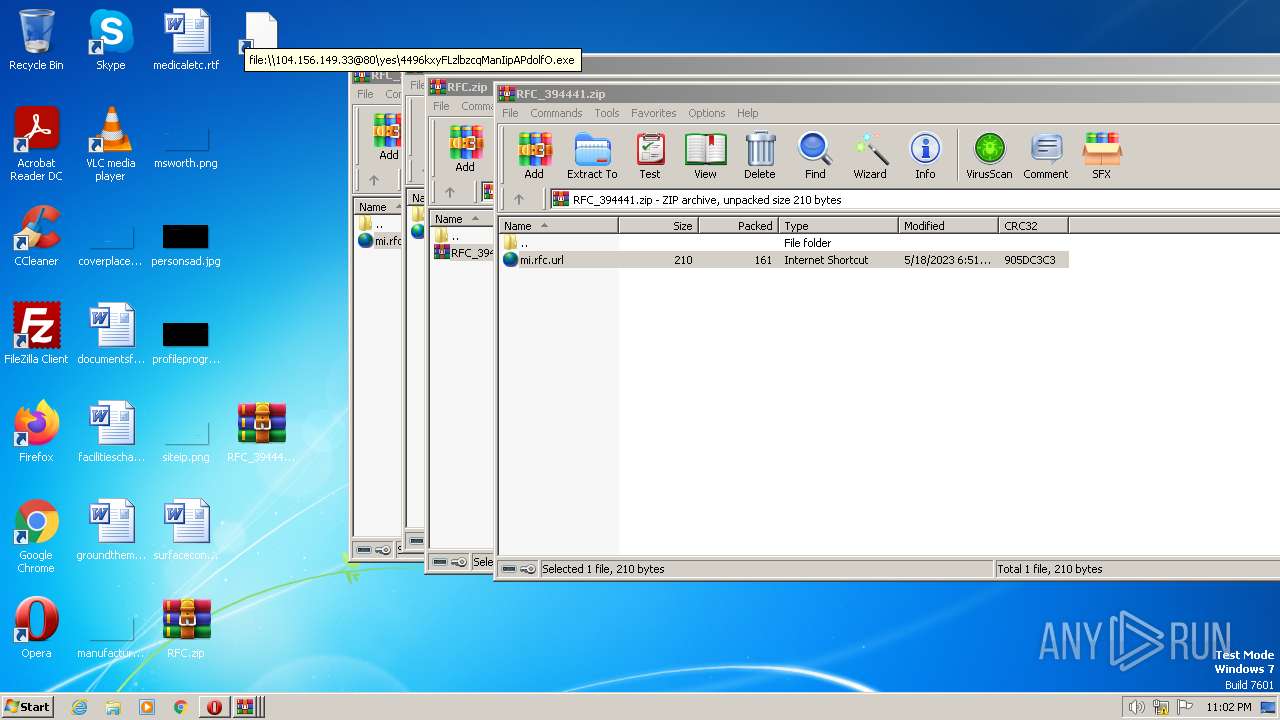
Task: Sort by the Modified column header
Action: coord(948,226)
